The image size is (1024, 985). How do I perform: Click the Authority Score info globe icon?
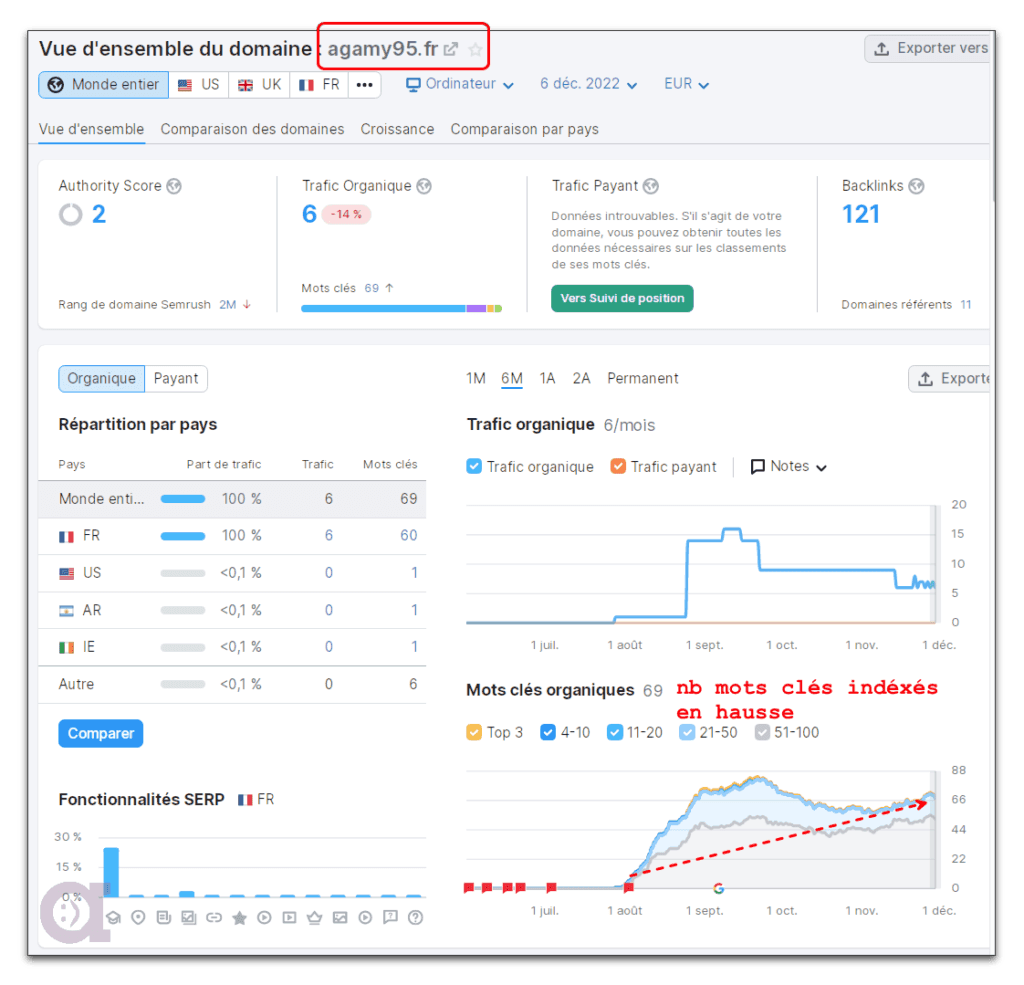pyautogui.click(x=174, y=186)
